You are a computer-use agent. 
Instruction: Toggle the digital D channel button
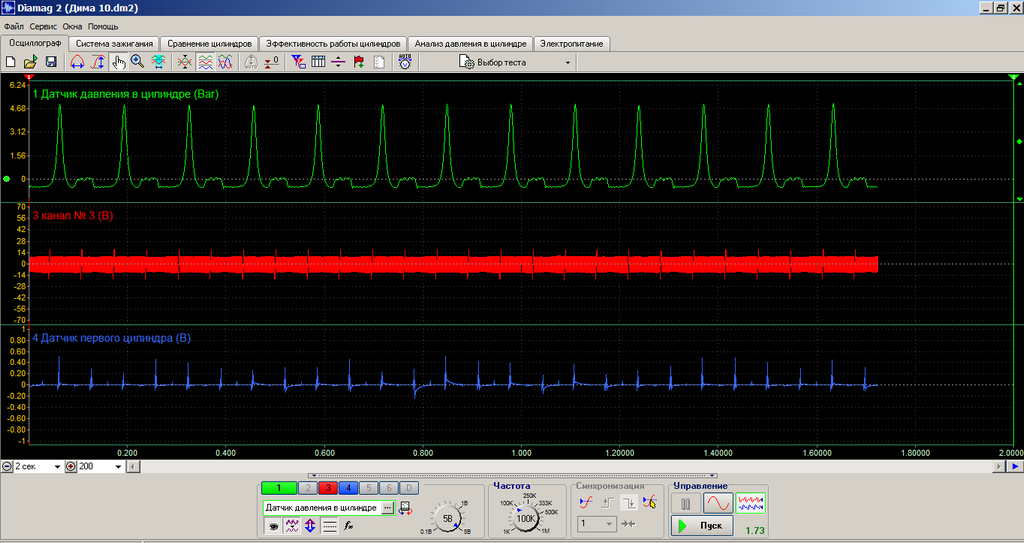click(x=409, y=488)
